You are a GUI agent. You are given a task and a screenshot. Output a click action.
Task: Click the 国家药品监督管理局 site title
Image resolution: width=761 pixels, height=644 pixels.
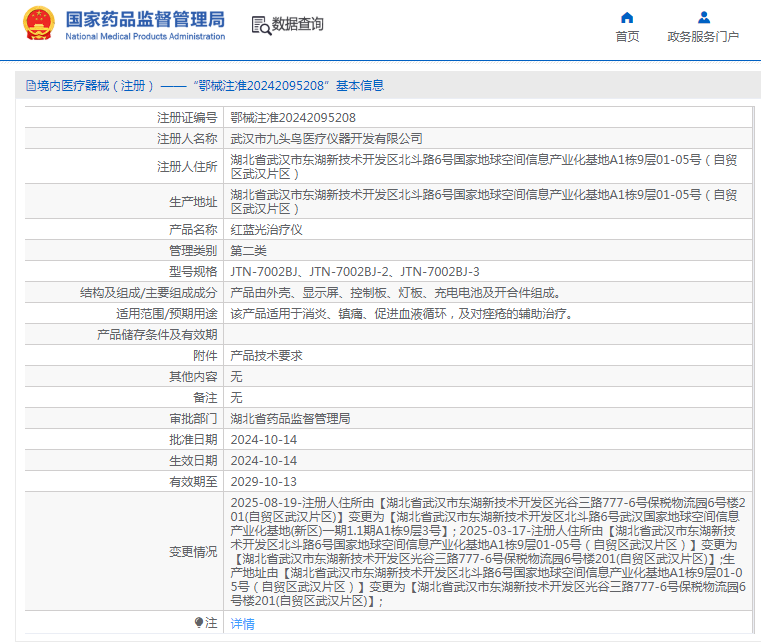tap(145, 20)
